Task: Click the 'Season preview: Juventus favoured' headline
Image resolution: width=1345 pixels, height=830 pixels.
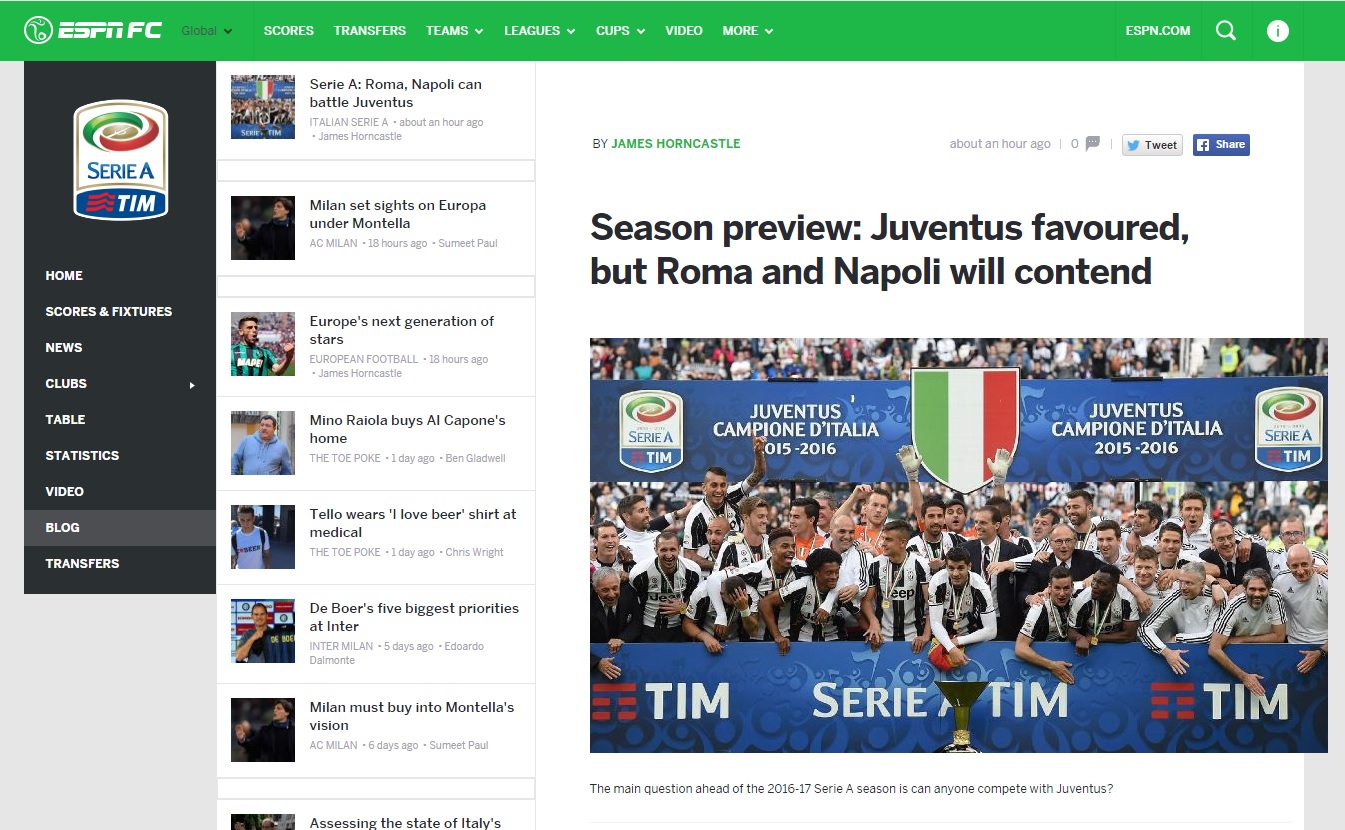Action: pos(889,249)
